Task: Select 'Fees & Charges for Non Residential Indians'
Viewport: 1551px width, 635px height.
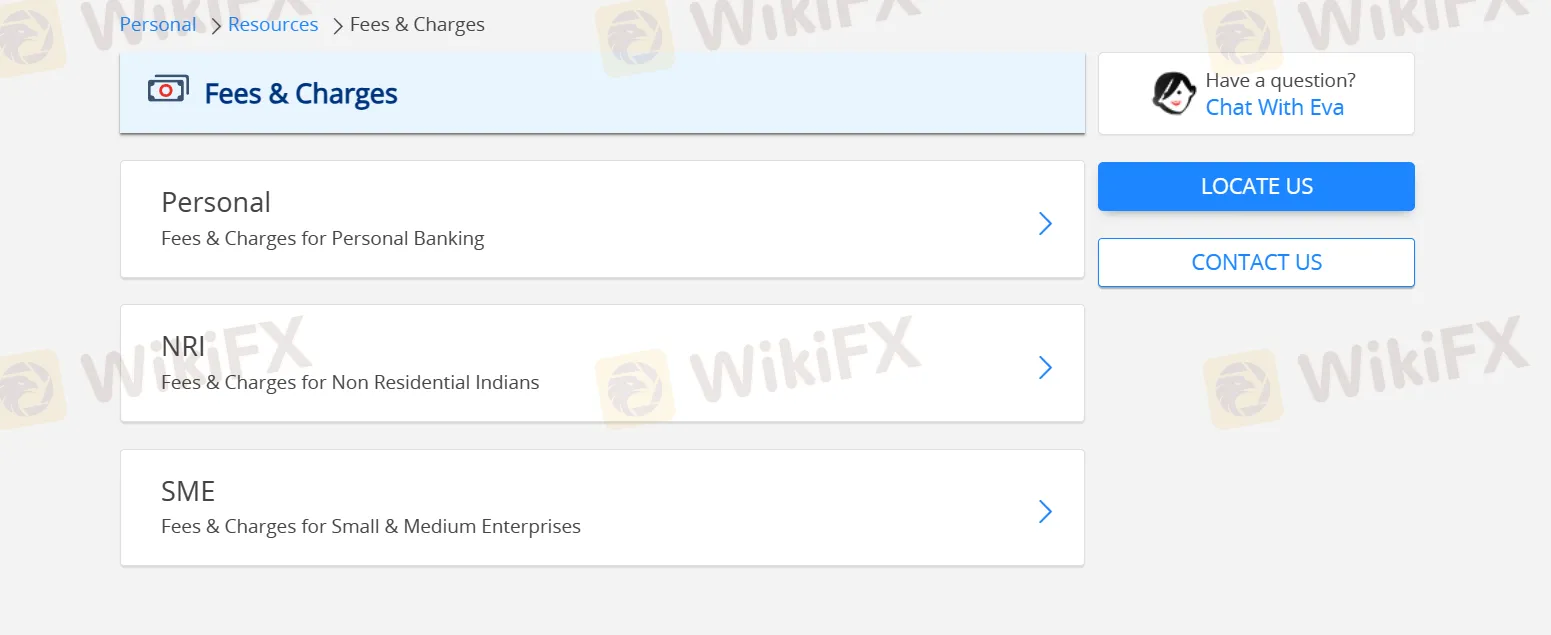Action: pyautogui.click(x=350, y=382)
